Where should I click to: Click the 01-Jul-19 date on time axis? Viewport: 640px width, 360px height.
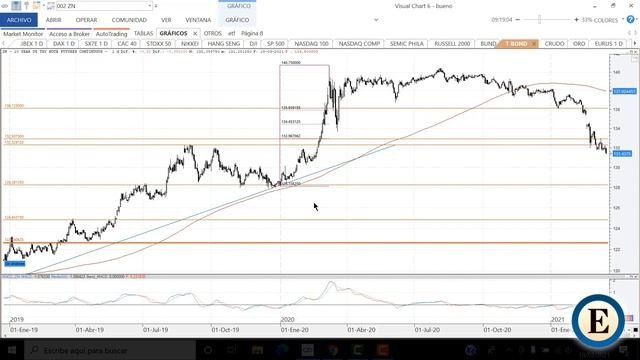coord(156,330)
